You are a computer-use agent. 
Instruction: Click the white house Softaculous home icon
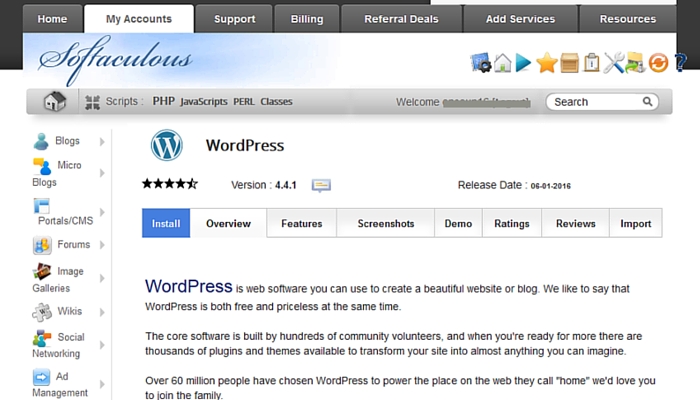[503, 62]
